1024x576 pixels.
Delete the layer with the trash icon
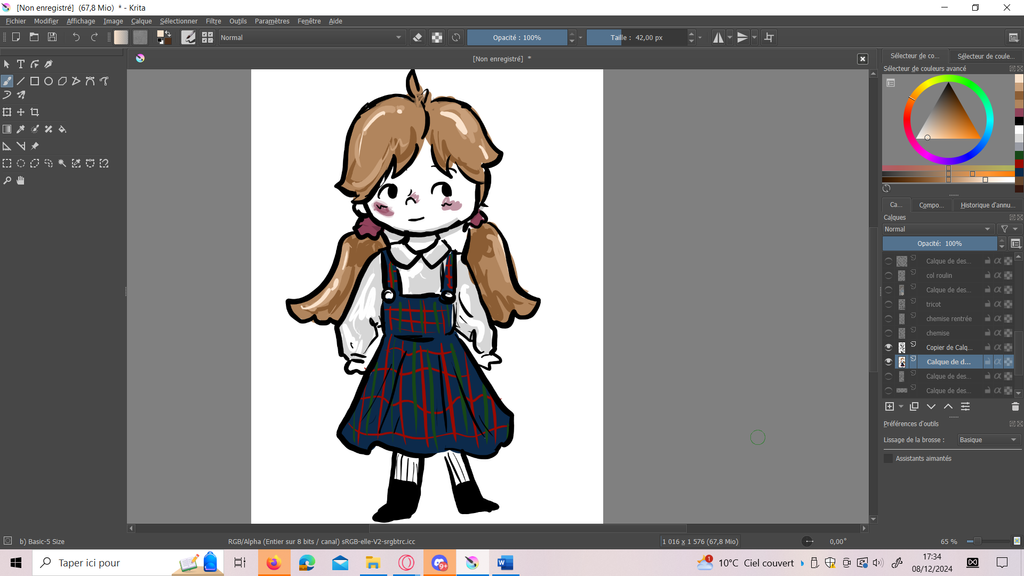(x=1015, y=407)
